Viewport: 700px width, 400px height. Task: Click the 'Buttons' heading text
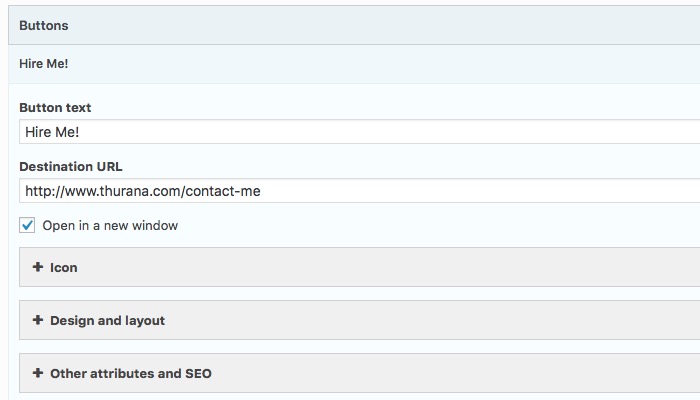pos(44,25)
